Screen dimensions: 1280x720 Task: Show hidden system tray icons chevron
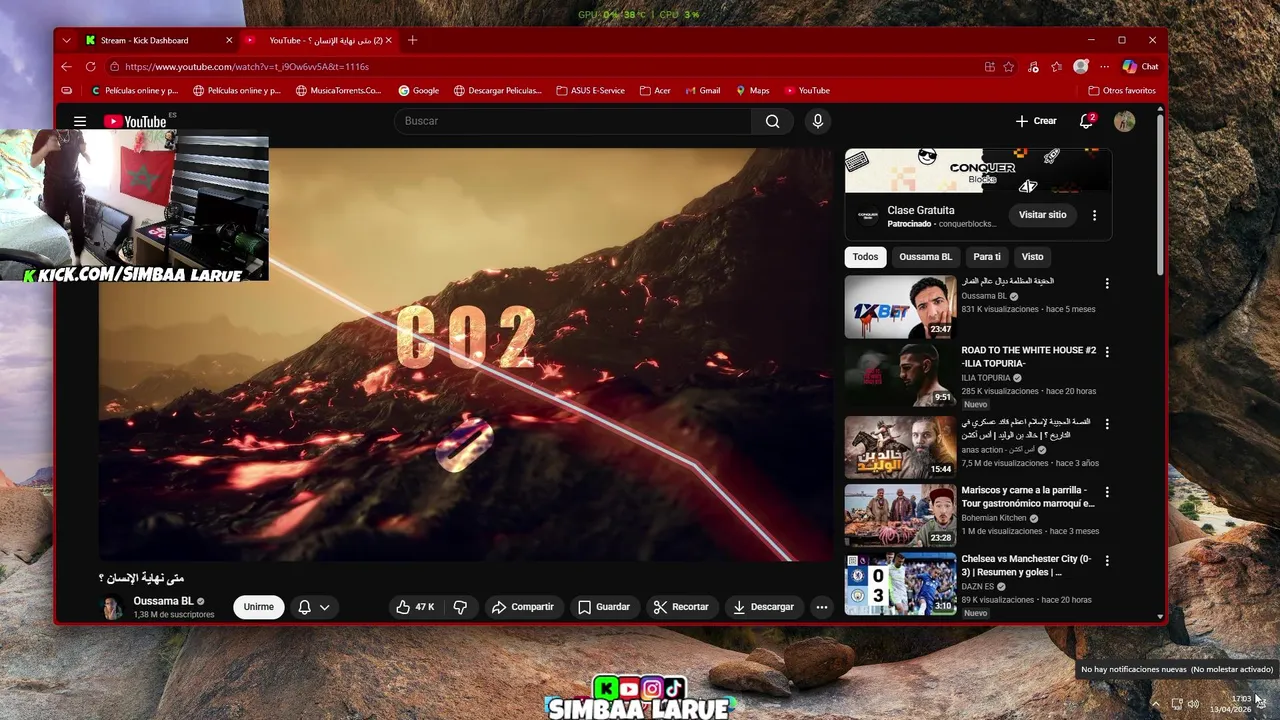click(1156, 704)
